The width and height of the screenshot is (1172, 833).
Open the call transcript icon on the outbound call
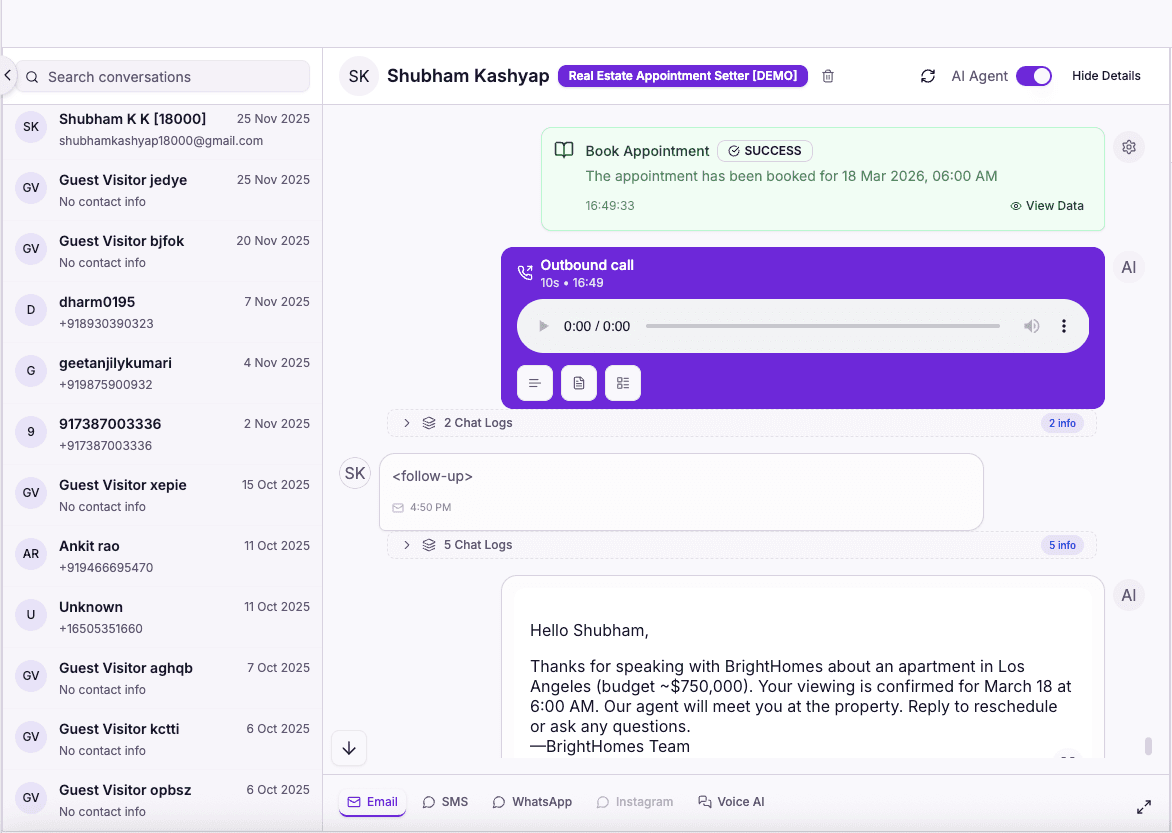535,383
